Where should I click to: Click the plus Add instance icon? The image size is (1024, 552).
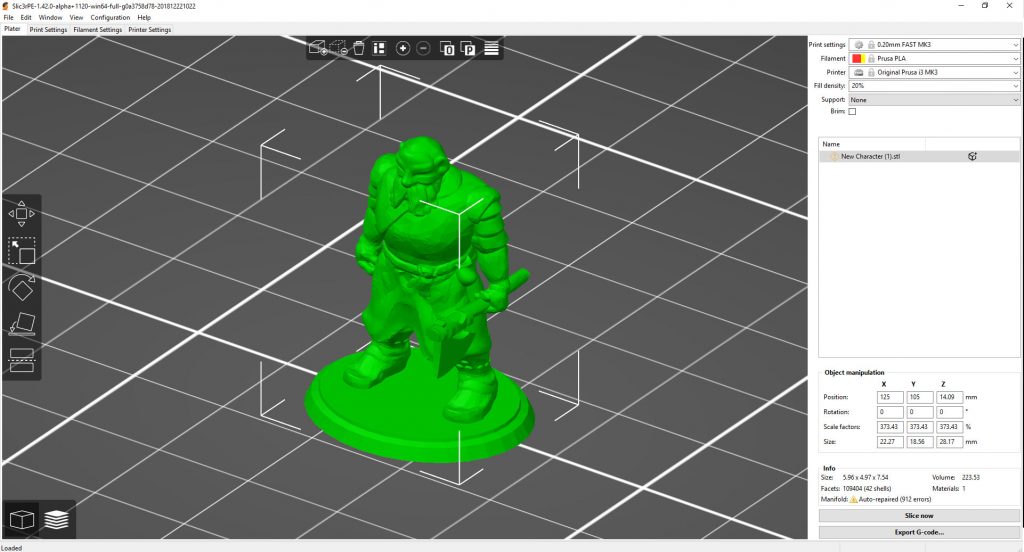[x=403, y=48]
